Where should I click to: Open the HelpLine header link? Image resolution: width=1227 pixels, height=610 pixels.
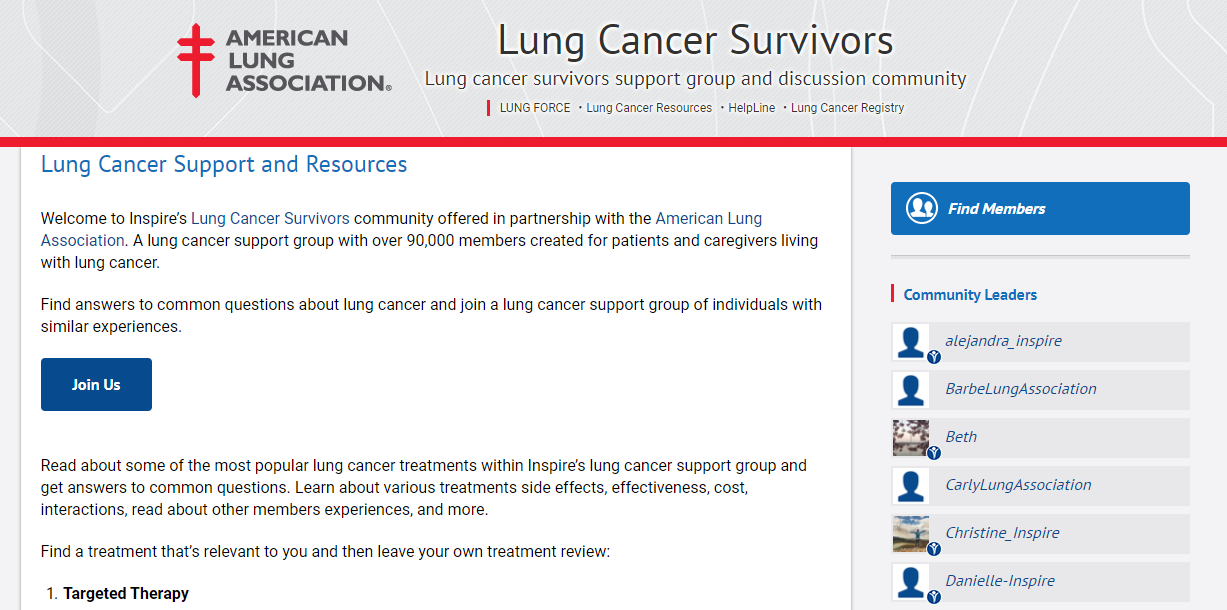pos(752,108)
